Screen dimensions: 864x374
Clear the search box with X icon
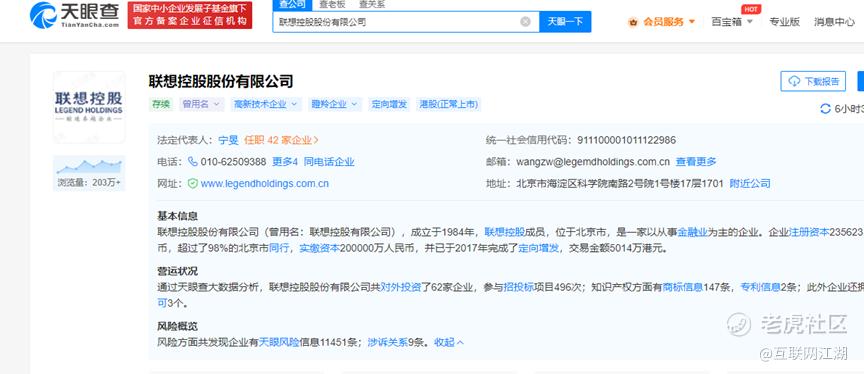coord(525,22)
